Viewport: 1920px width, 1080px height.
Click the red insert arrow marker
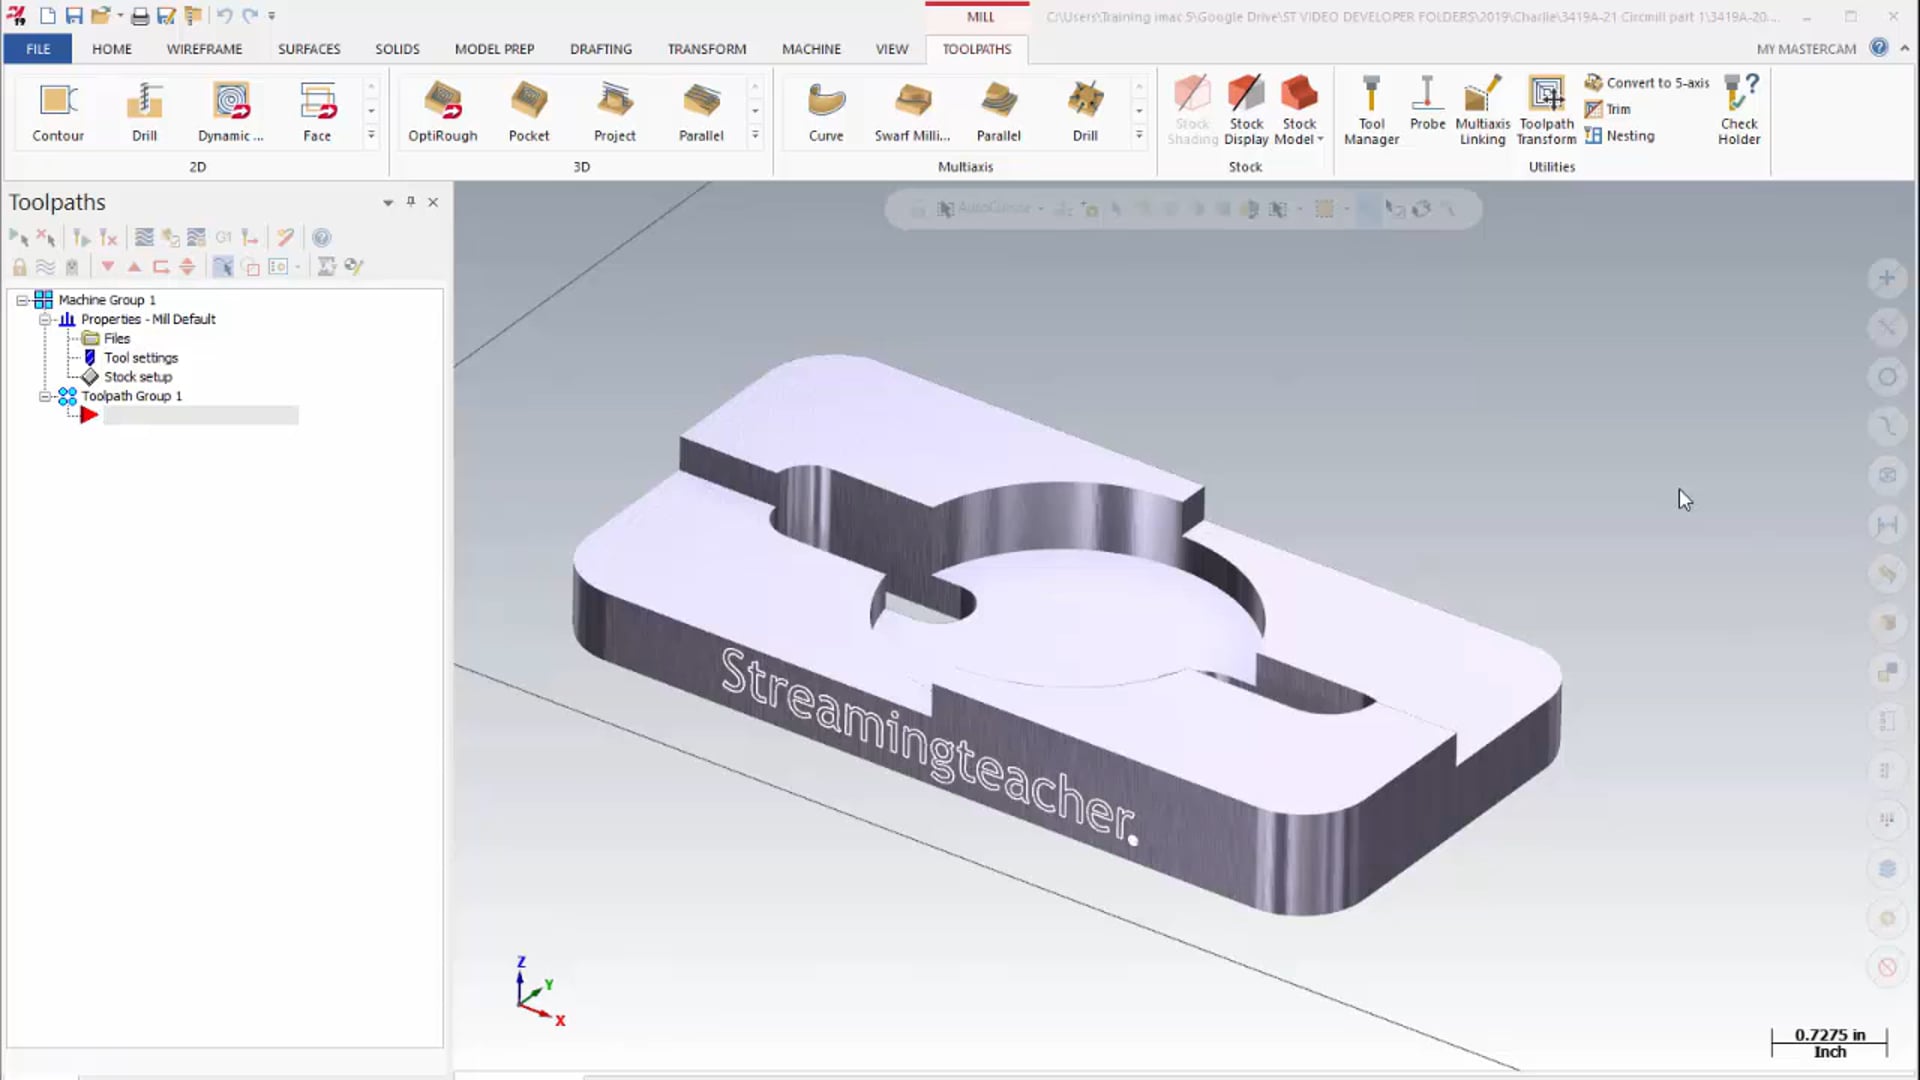pos(89,415)
